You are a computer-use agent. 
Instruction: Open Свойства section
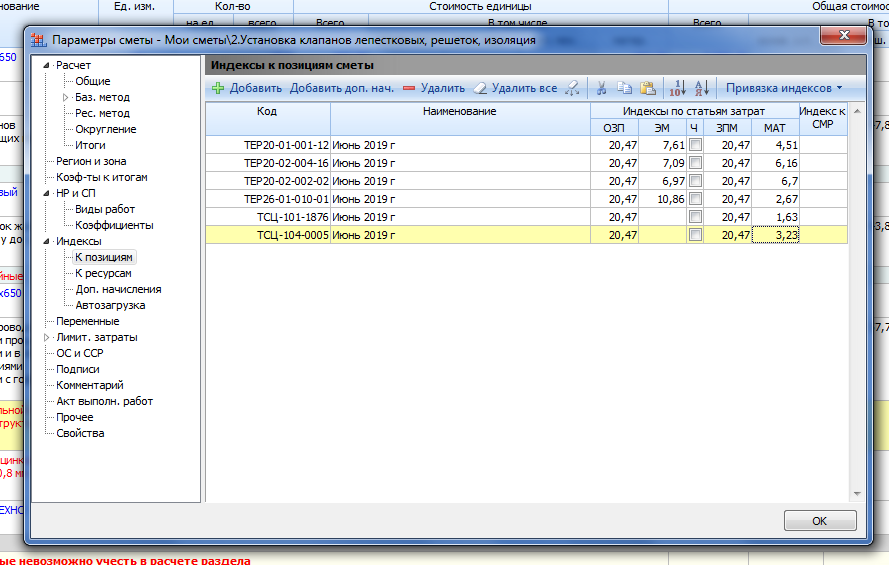[x=80, y=434]
